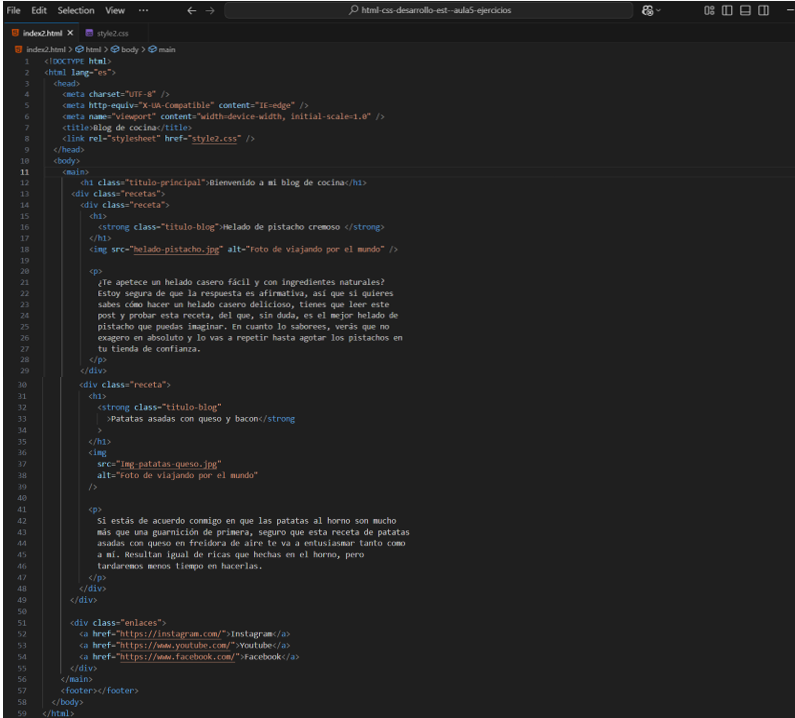Image resolution: width=795 pixels, height=718 pixels.
Task: Toggle the secondary side bar
Action: 764,10
